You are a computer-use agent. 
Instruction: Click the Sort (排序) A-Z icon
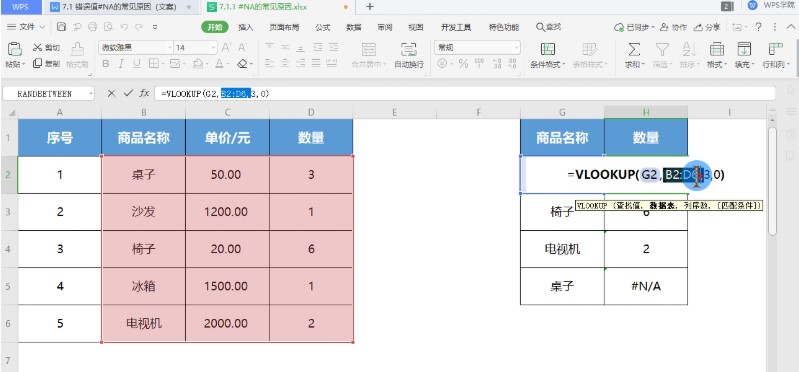coord(689,49)
